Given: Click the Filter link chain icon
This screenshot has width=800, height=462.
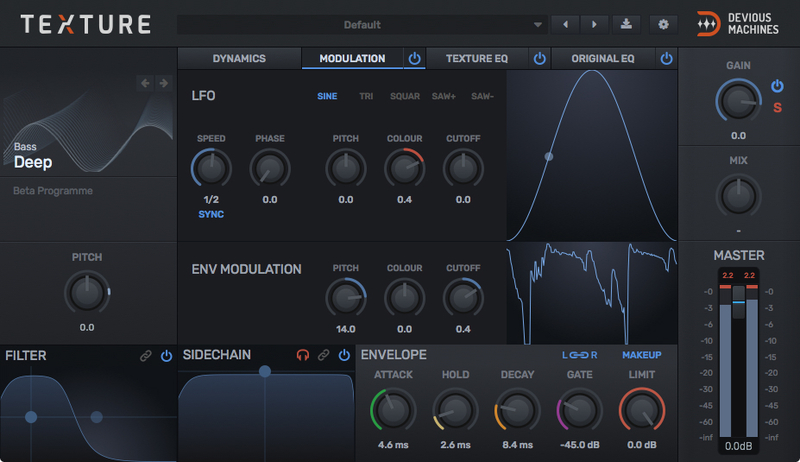Looking at the screenshot, I should click(145, 355).
